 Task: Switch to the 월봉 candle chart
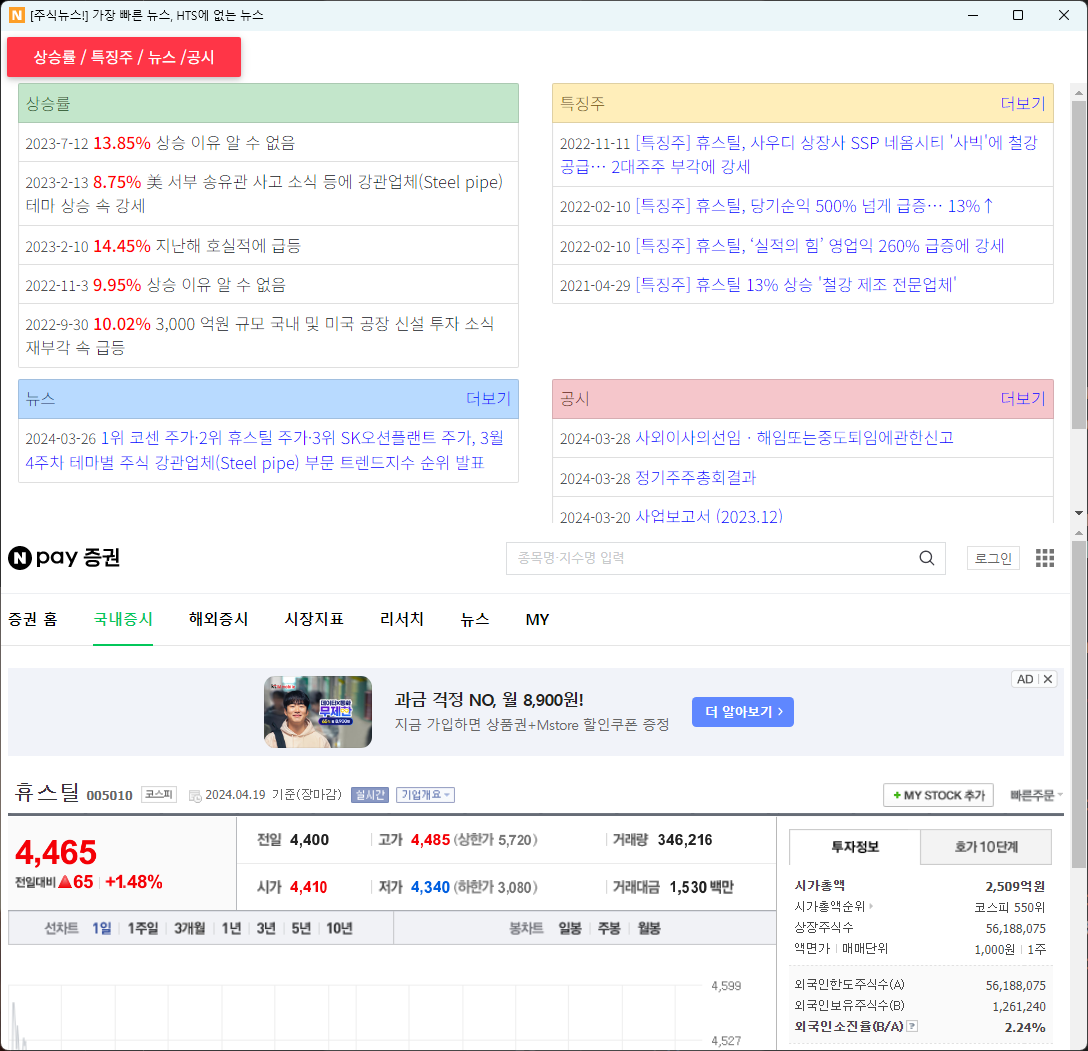(x=649, y=928)
